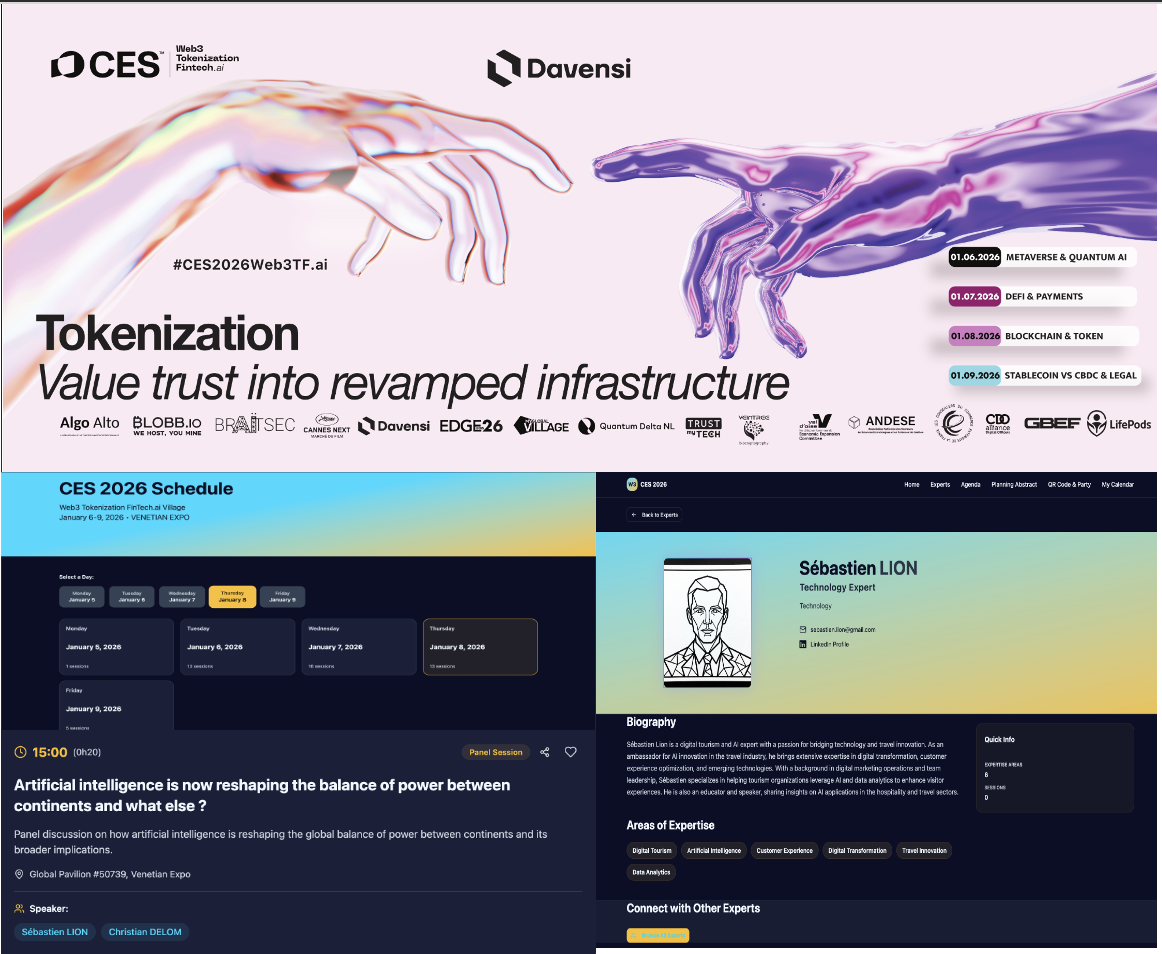
Task: Click the clock icon next to 15:00
Action: coord(20,752)
